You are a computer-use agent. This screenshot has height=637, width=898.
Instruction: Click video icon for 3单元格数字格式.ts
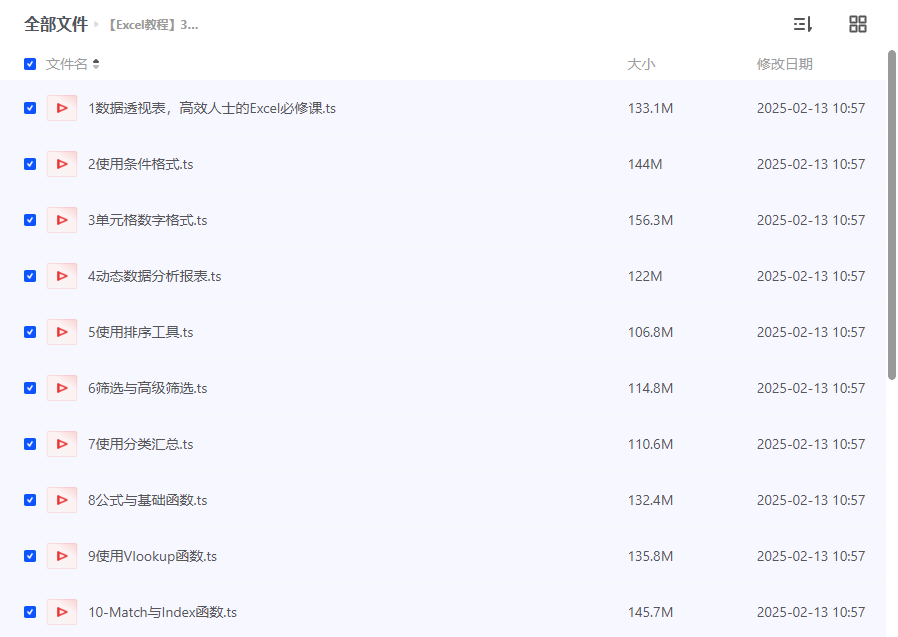pyautogui.click(x=62, y=220)
